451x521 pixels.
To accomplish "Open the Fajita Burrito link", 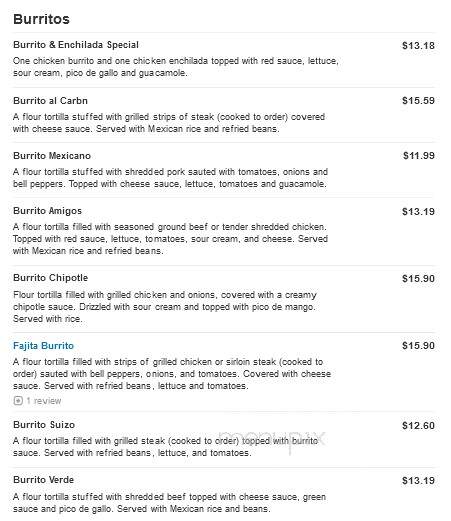I will (43, 346).
